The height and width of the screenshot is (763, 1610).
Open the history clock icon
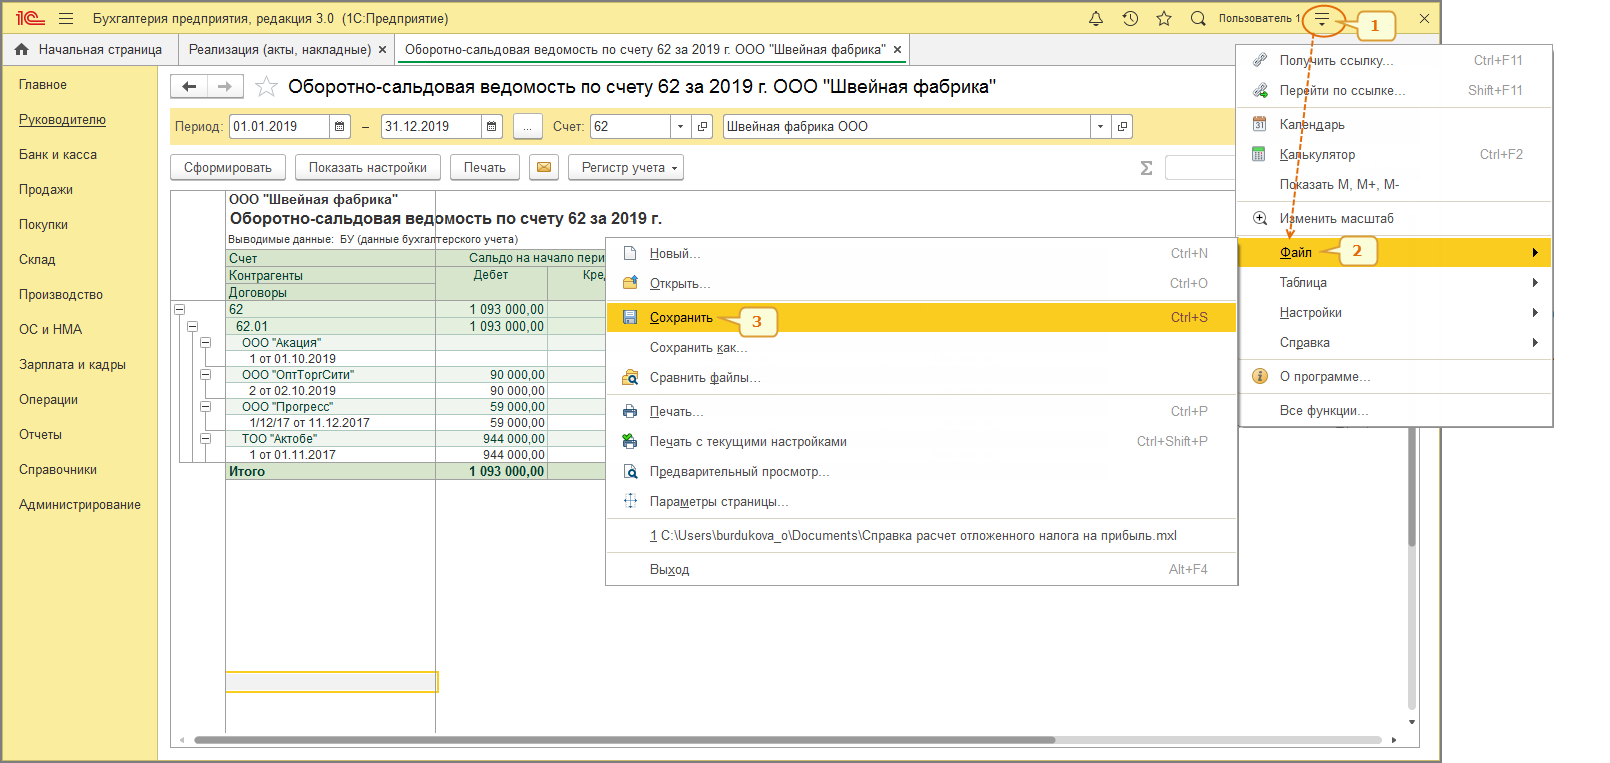pyautogui.click(x=1130, y=18)
